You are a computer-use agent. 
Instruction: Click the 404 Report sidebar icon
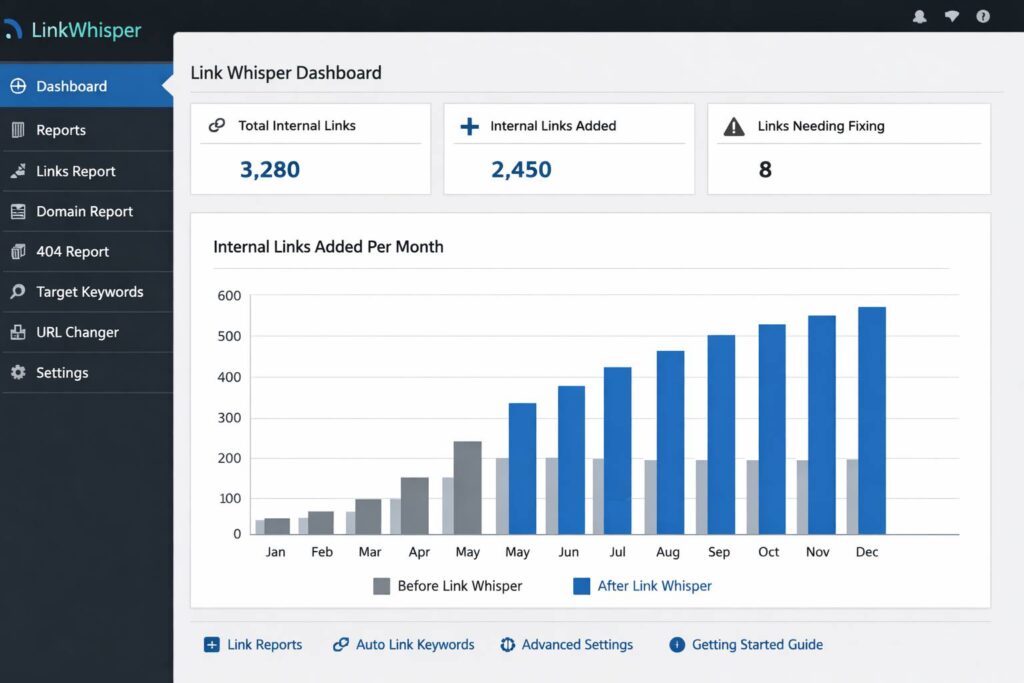(17, 252)
